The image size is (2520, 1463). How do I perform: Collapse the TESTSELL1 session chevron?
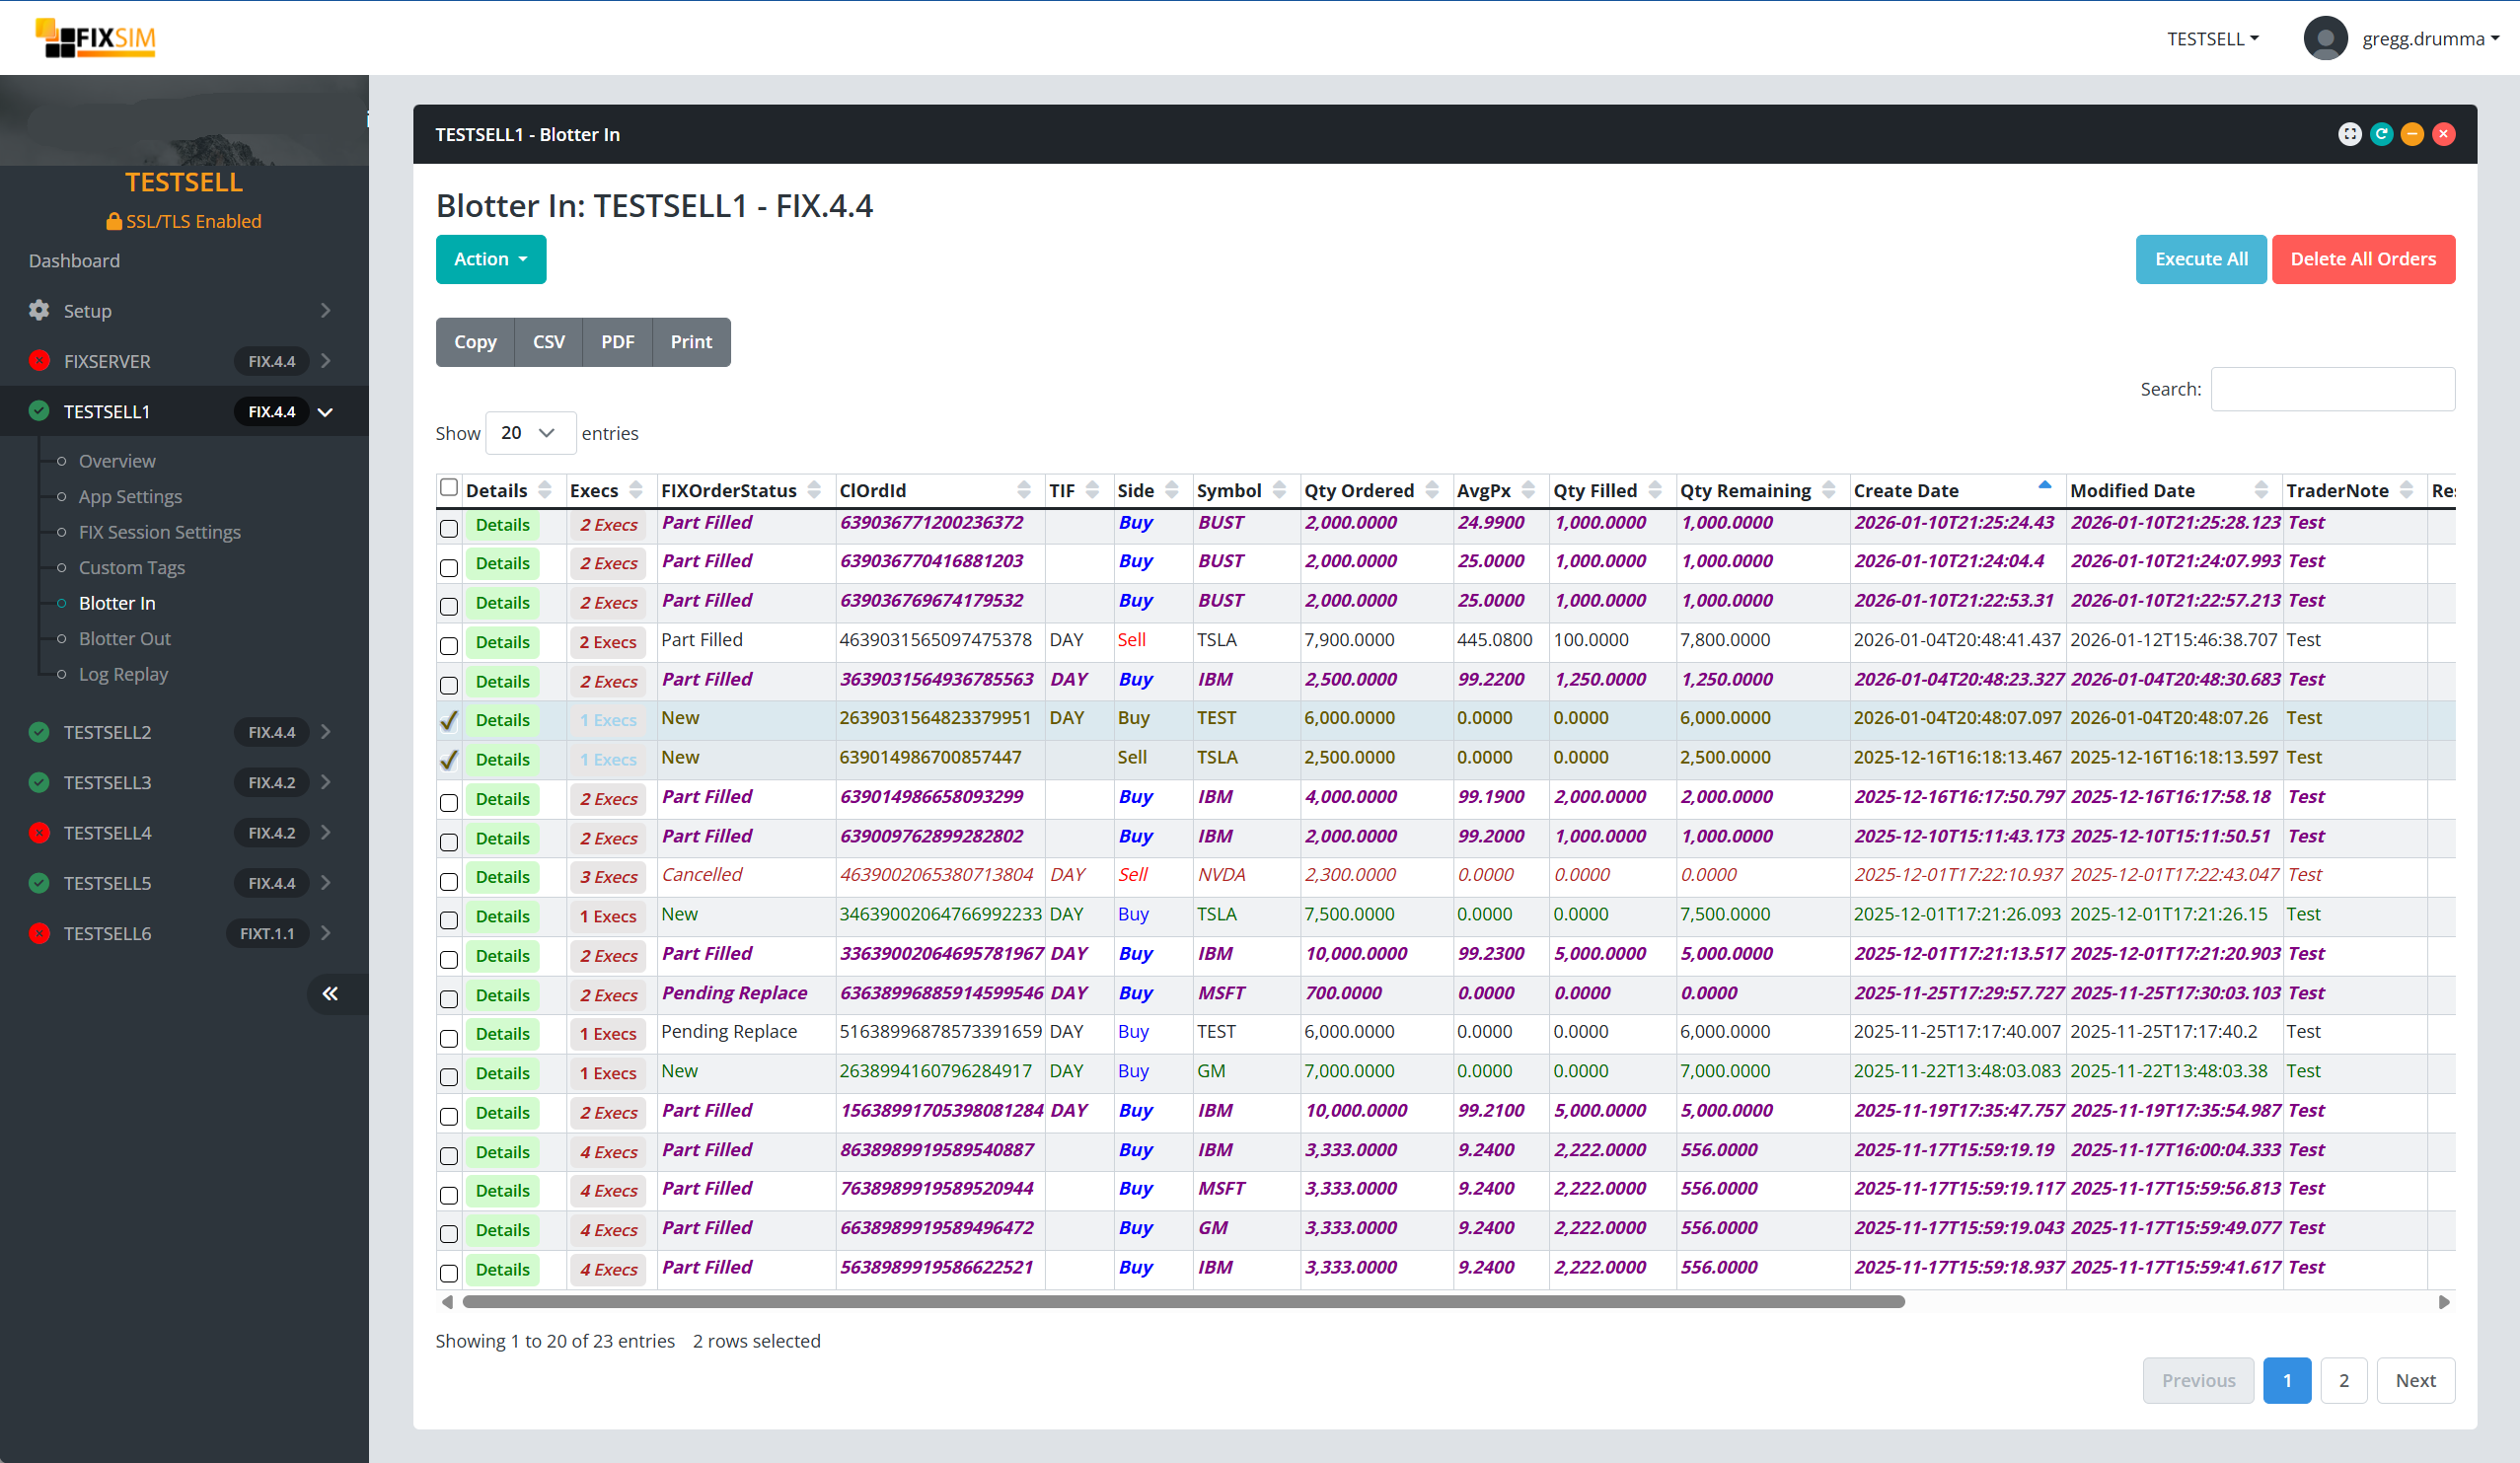click(x=325, y=411)
